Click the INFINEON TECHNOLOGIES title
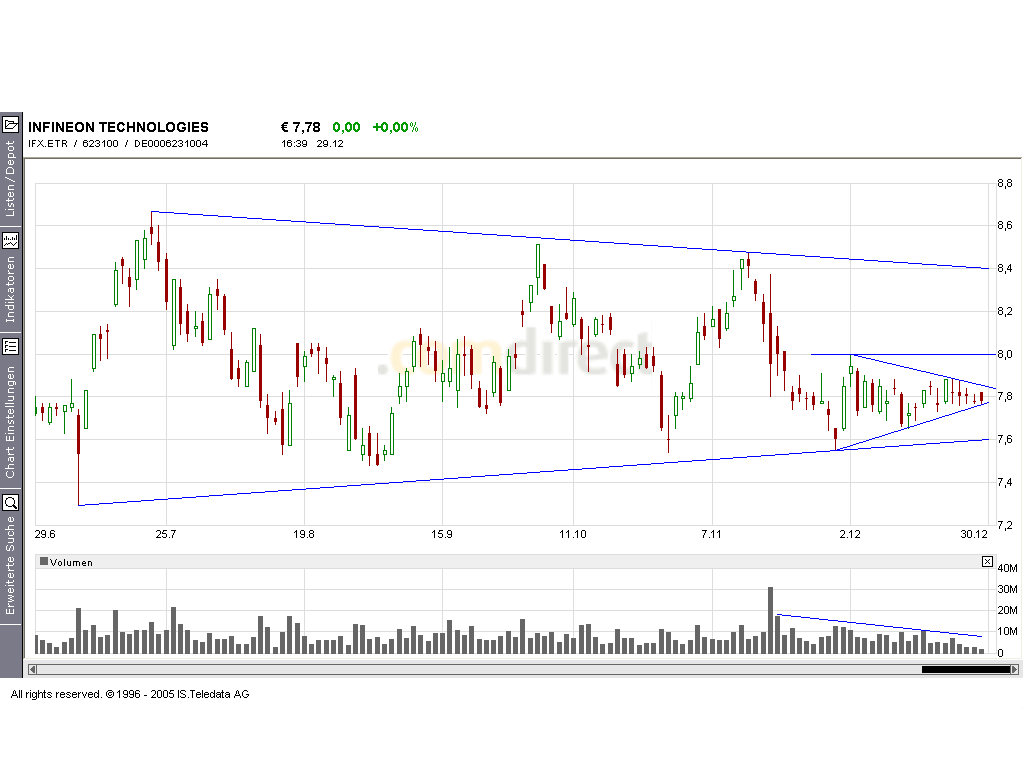Viewport: 1024px width, 768px height. 117,127
